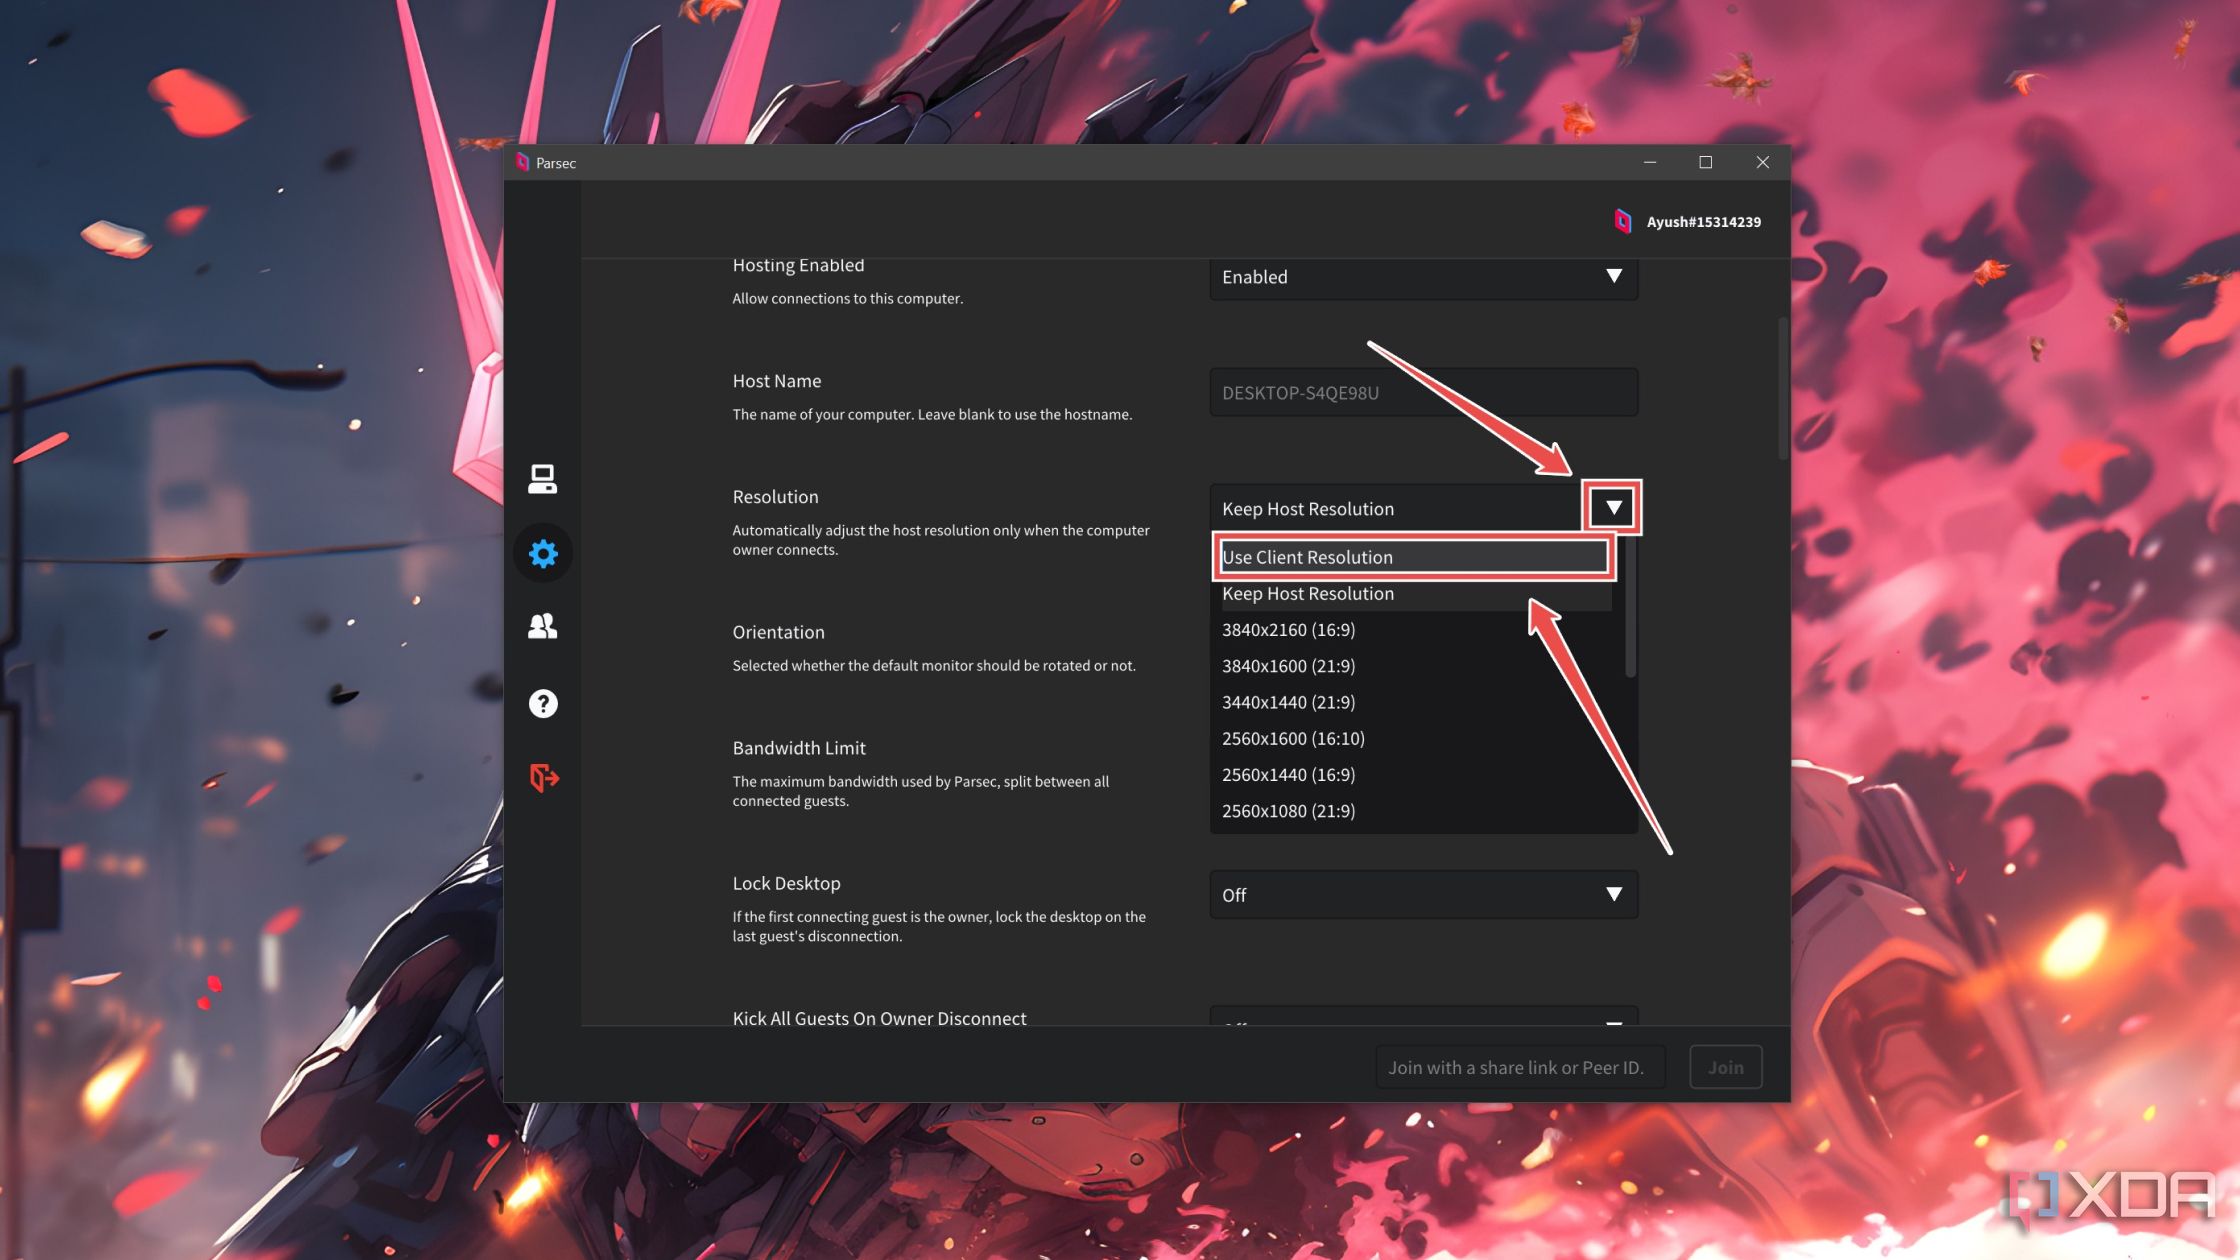Select 2560x1440 (16:9) resolution option
2240x1260 pixels.
tap(1289, 774)
